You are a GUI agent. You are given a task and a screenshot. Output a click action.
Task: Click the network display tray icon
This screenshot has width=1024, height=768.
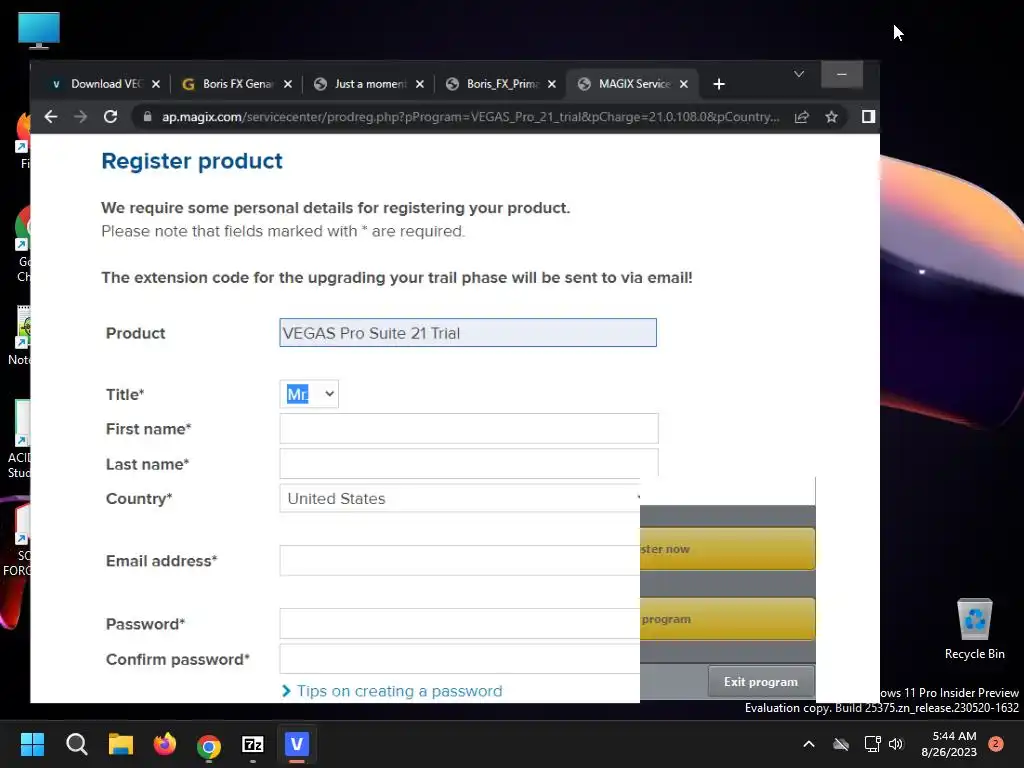pos(872,744)
